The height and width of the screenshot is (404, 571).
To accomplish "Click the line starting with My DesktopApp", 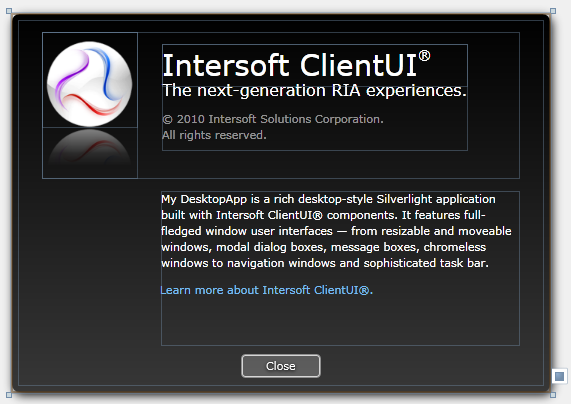I will (328, 199).
